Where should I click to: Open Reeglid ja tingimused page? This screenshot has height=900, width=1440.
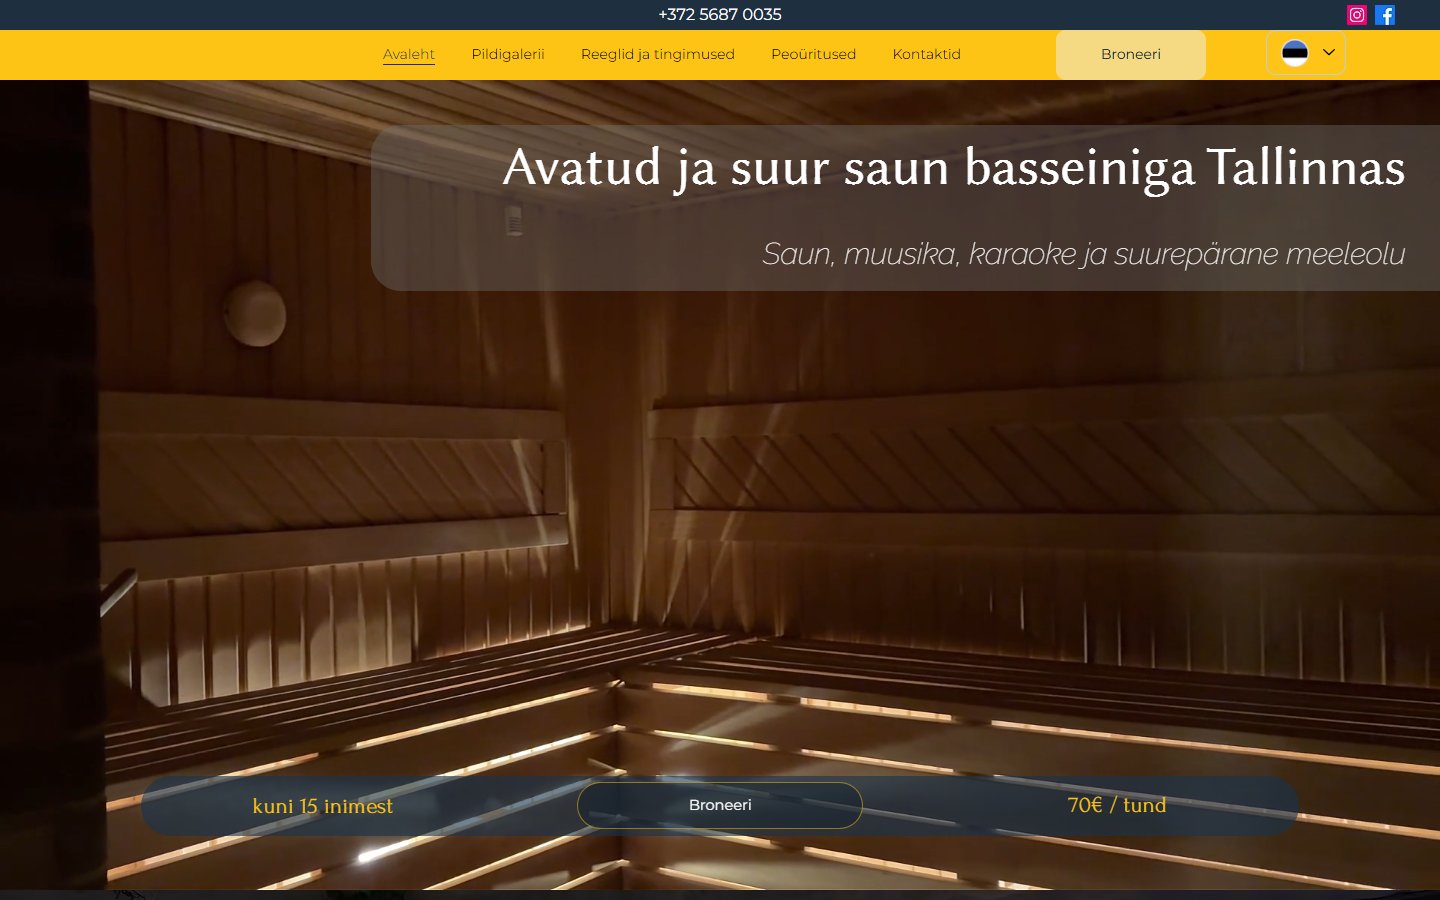point(658,54)
